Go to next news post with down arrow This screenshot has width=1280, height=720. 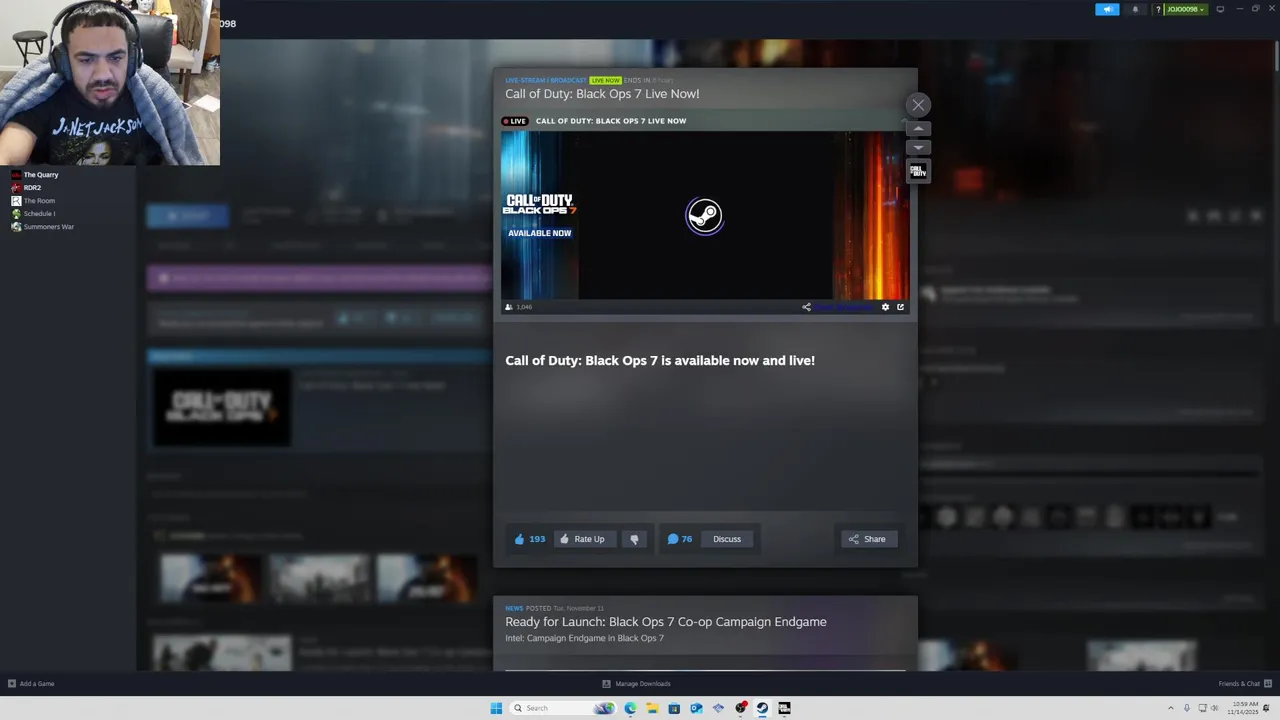tap(918, 147)
